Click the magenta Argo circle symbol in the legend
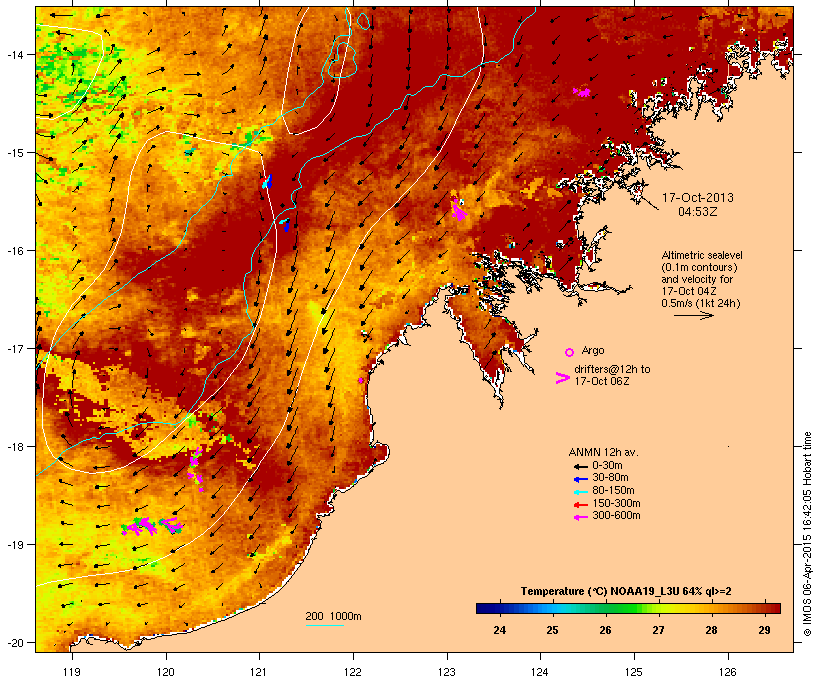820x680 pixels. 570,352
